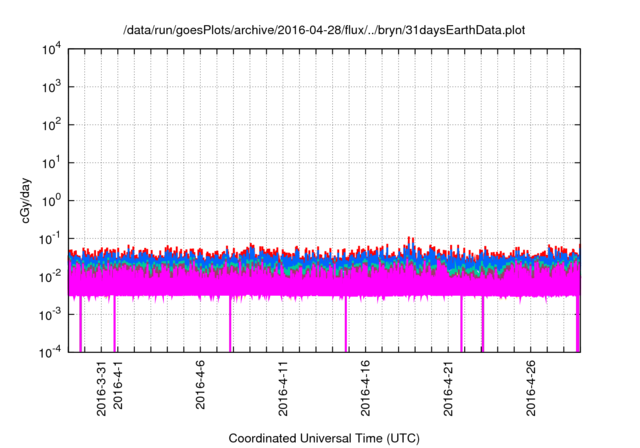The image size is (640, 448).
Task: Select the 10^0 y-axis tick label
Action: click(51, 201)
